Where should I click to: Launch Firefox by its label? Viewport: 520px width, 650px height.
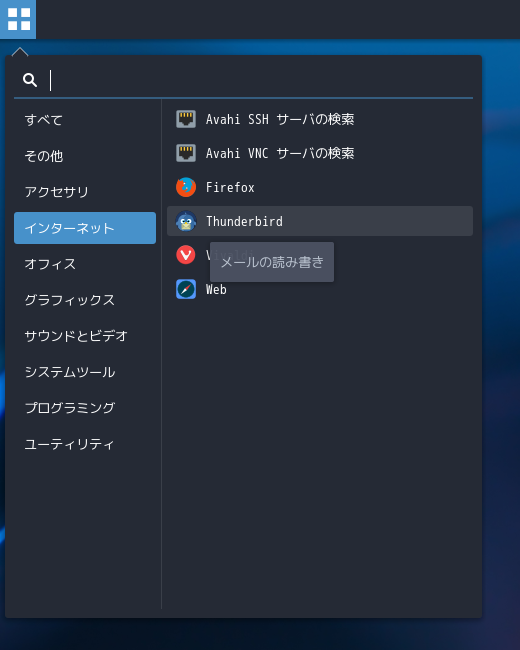pos(230,187)
